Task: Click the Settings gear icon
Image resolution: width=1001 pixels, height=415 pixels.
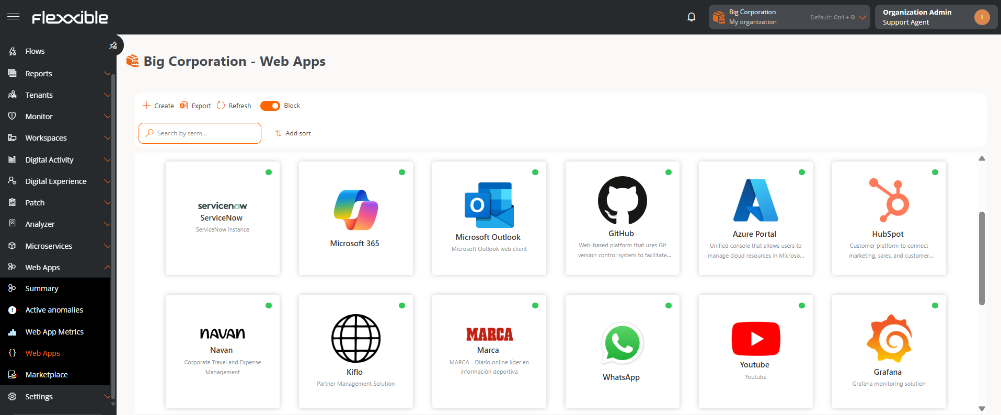Action: [x=12, y=396]
